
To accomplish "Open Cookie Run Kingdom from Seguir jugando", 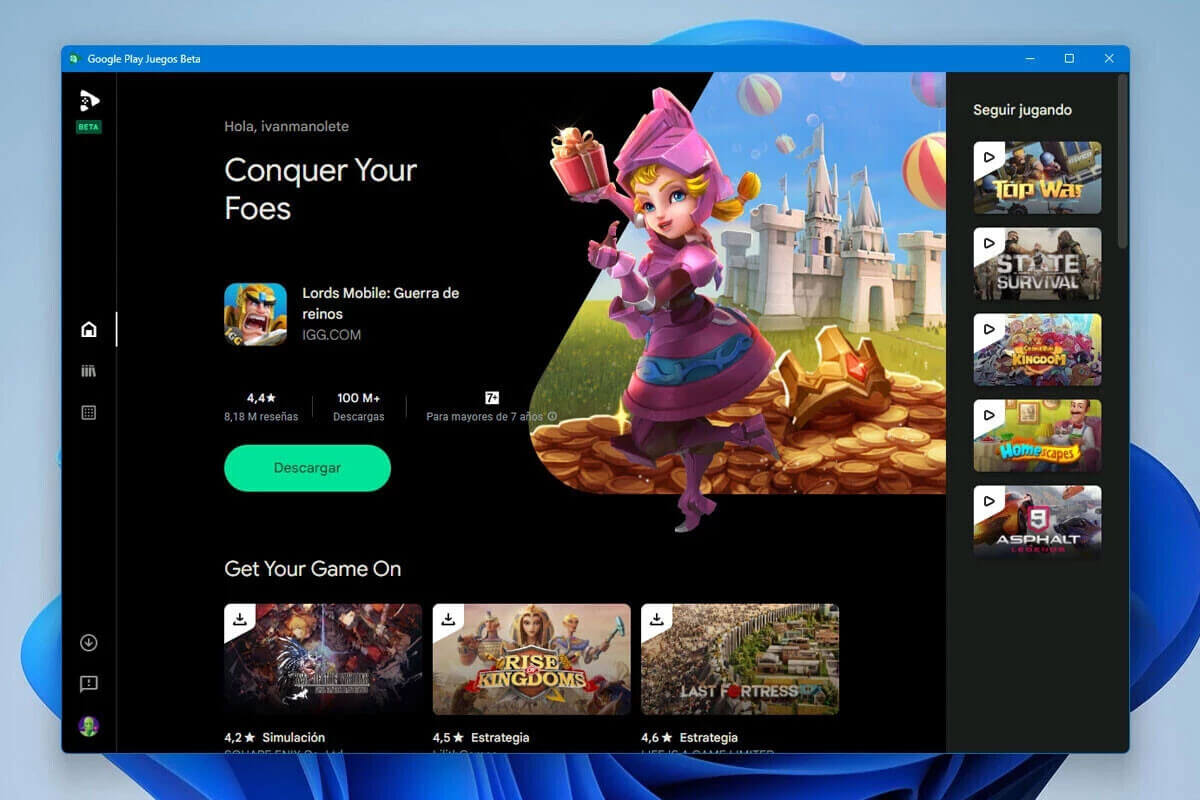I will 1037,348.
